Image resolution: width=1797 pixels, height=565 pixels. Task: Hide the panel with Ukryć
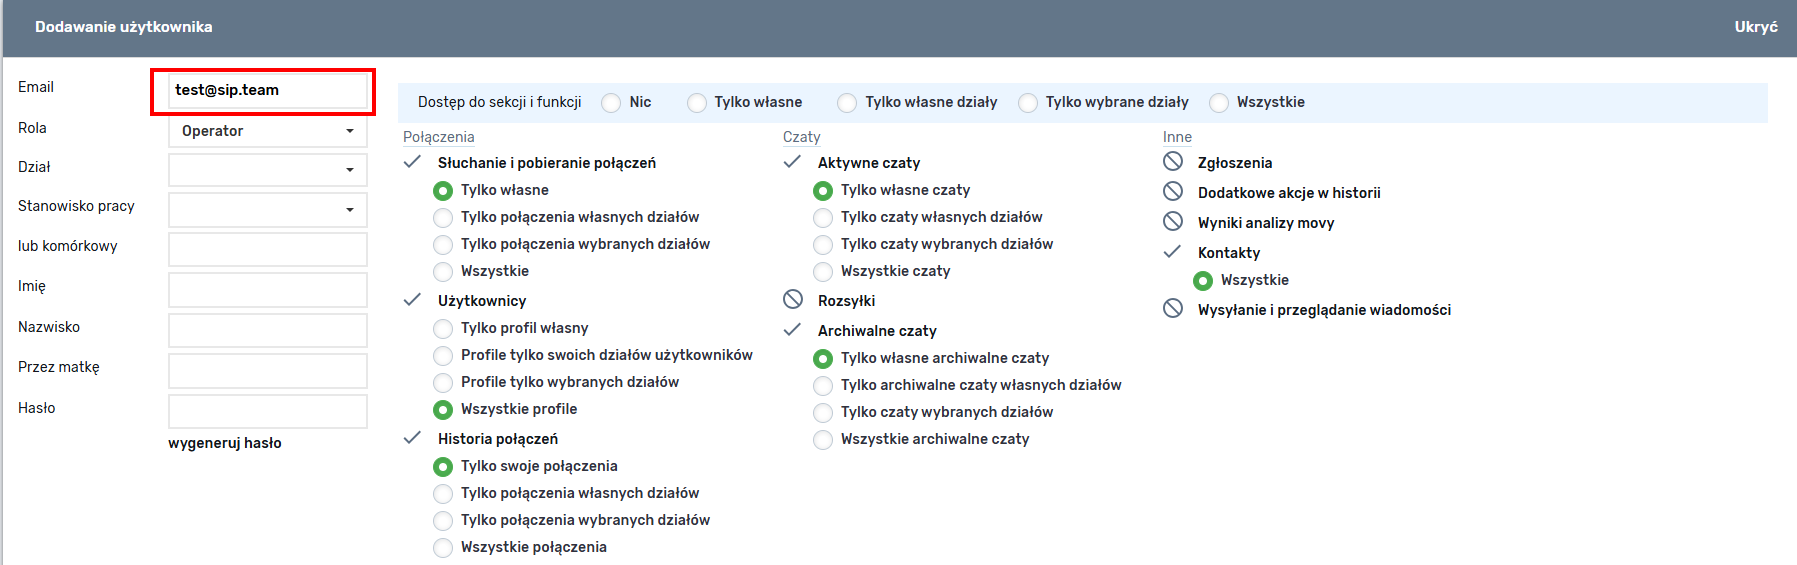pos(1755,27)
